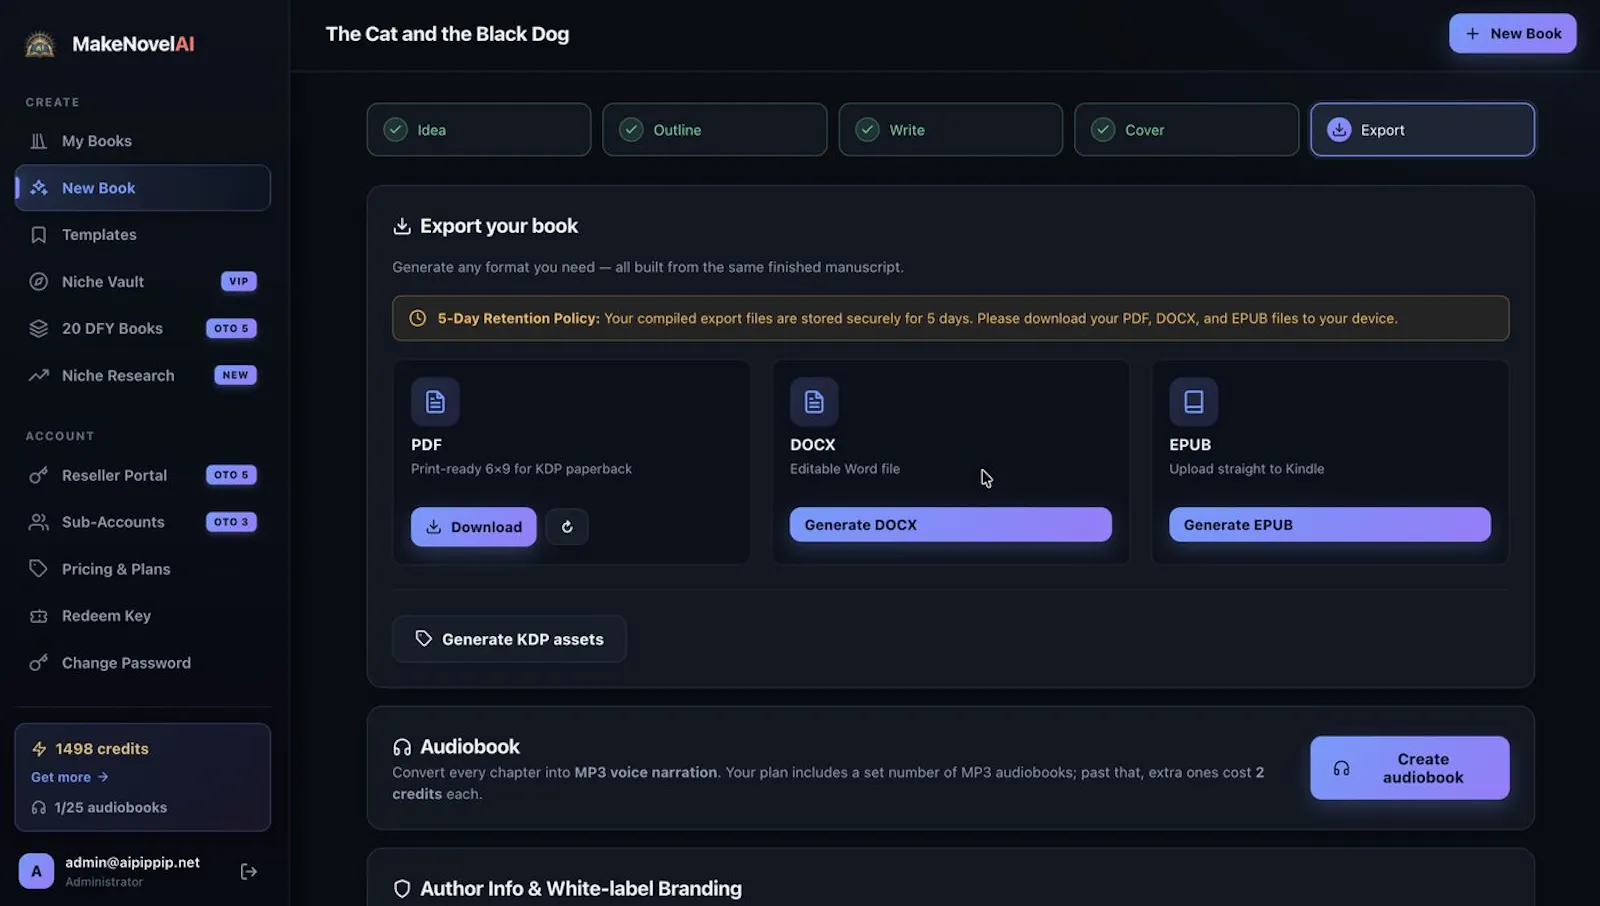Click the regenerate PDF refresh icon

point(567,527)
